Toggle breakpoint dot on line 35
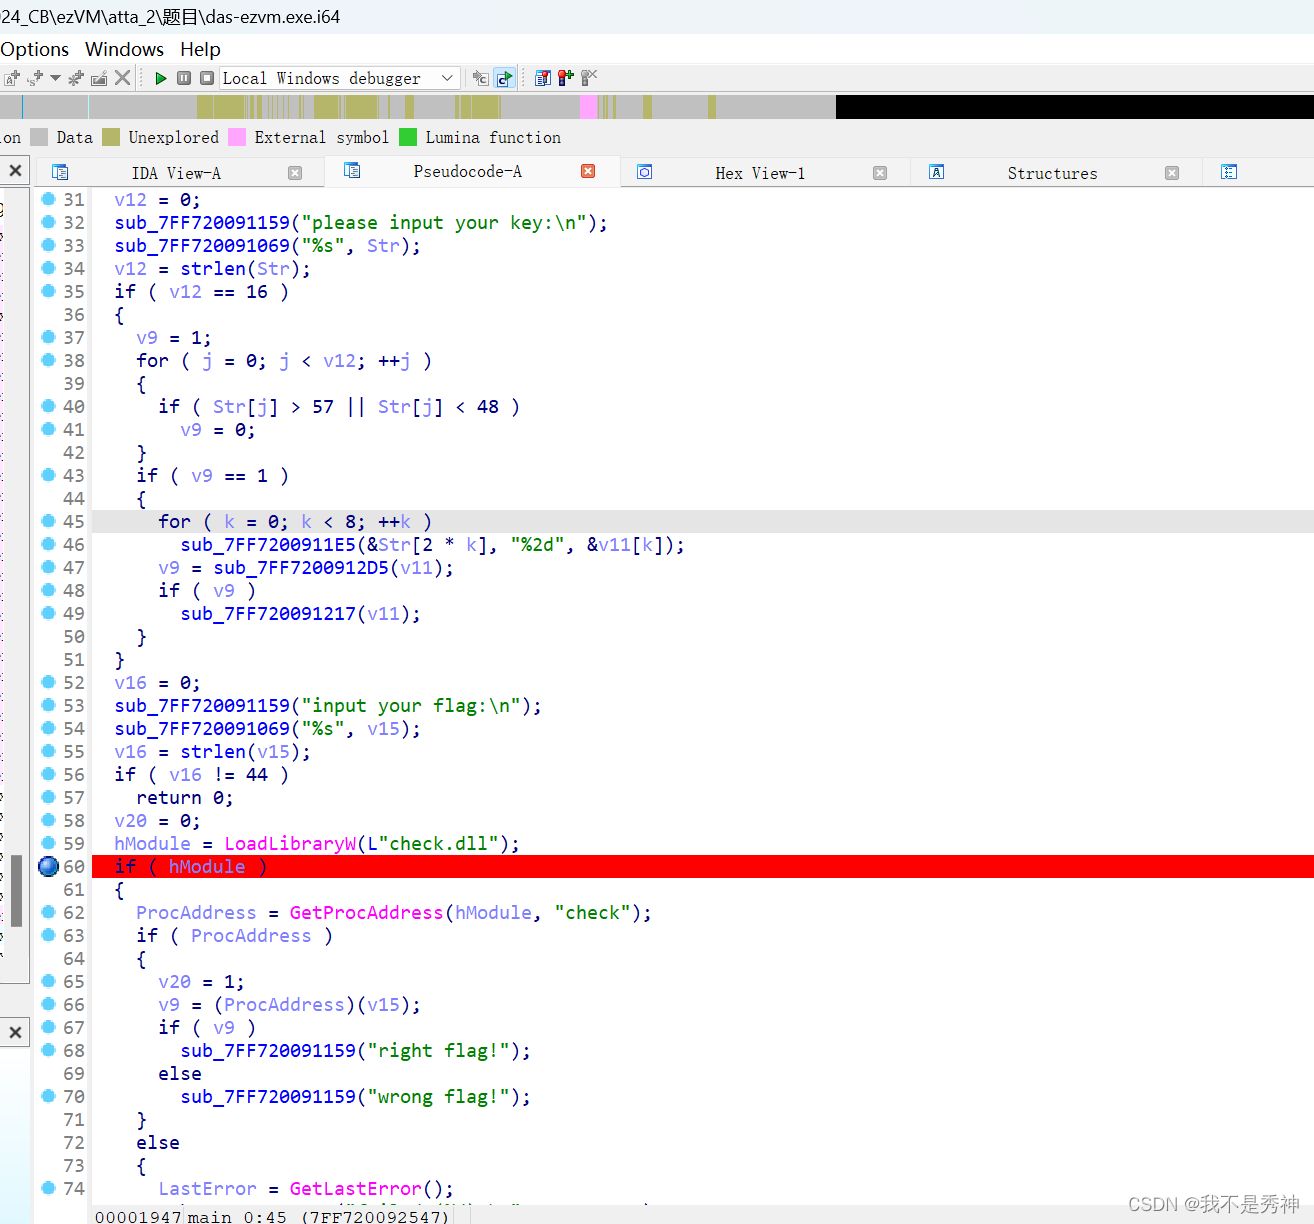This screenshot has height=1224, width=1314. [x=48, y=291]
